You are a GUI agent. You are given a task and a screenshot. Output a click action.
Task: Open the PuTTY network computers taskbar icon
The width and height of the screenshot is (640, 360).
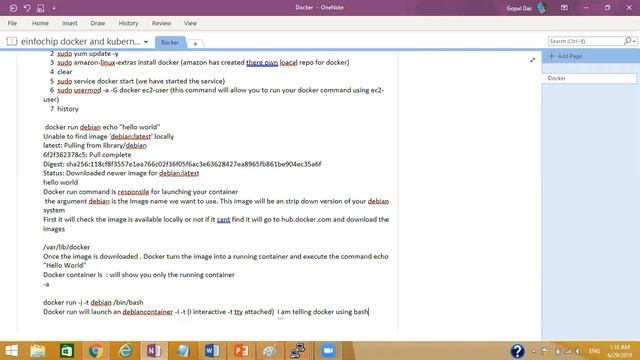tap(298, 351)
